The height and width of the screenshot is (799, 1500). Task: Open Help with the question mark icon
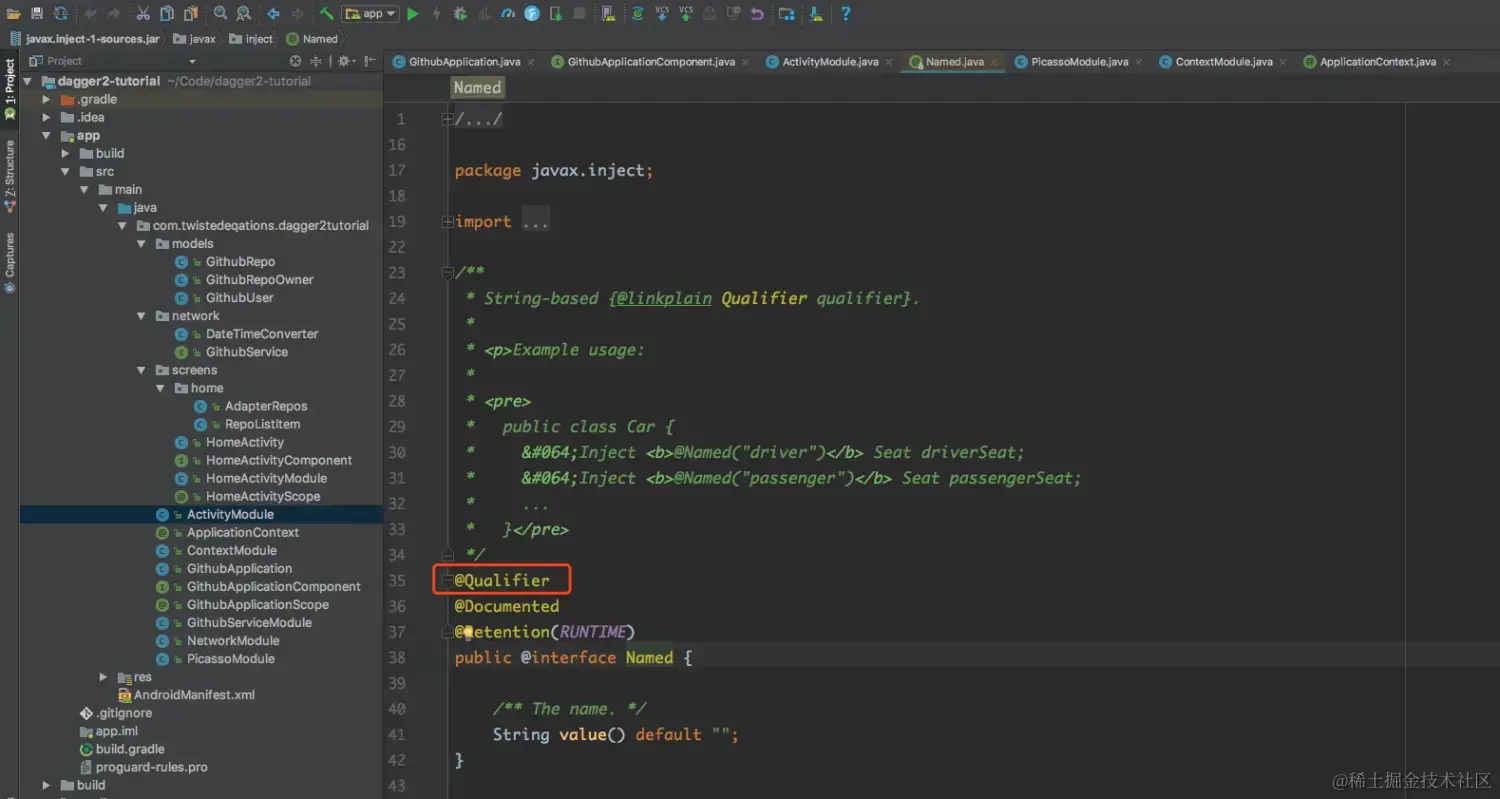[x=845, y=14]
